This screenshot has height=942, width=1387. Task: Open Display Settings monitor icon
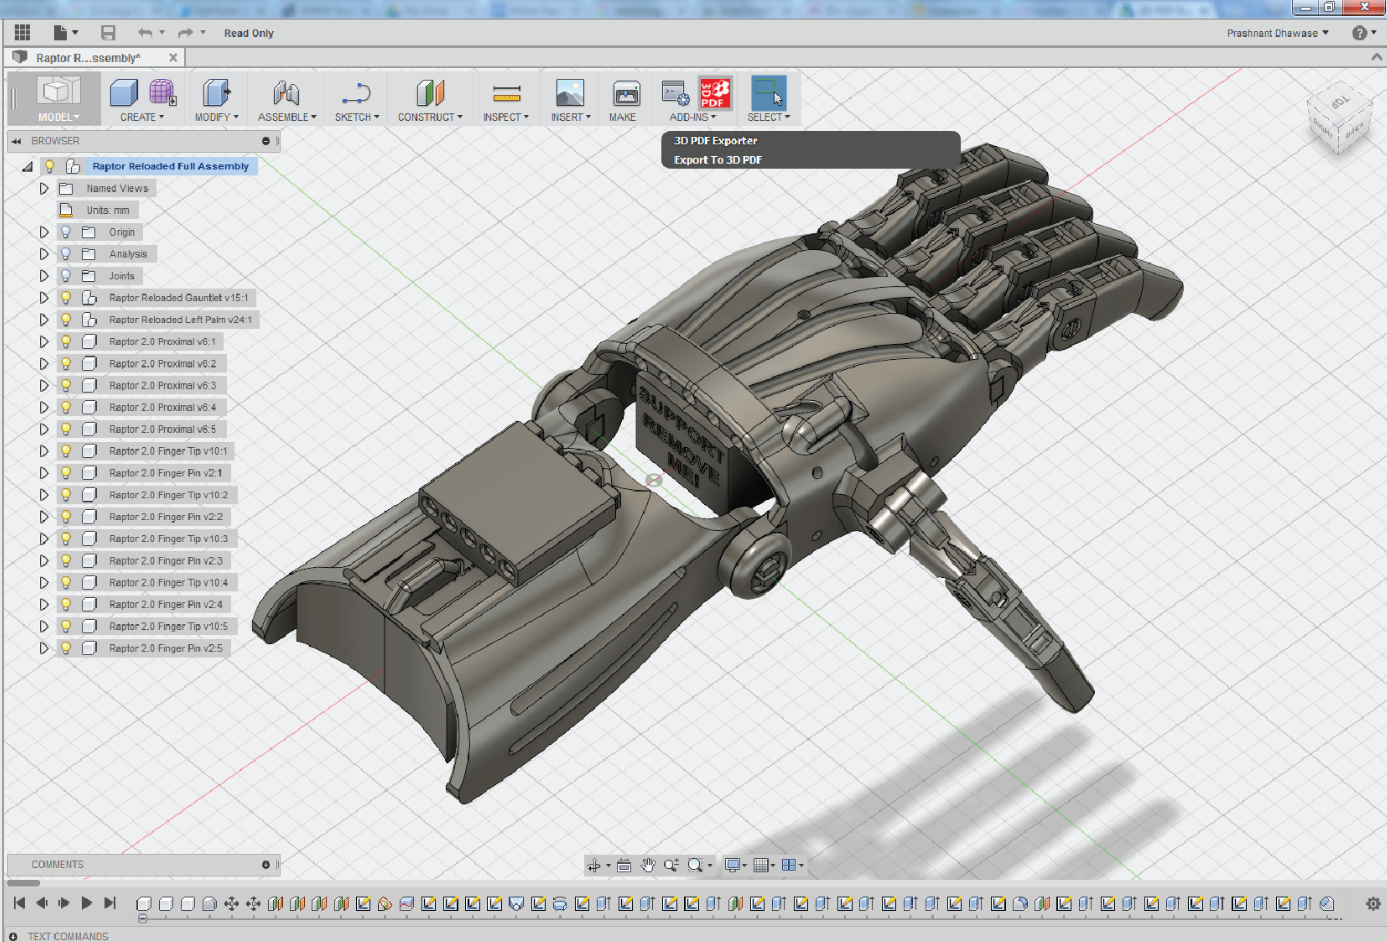(x=733, y=865)
